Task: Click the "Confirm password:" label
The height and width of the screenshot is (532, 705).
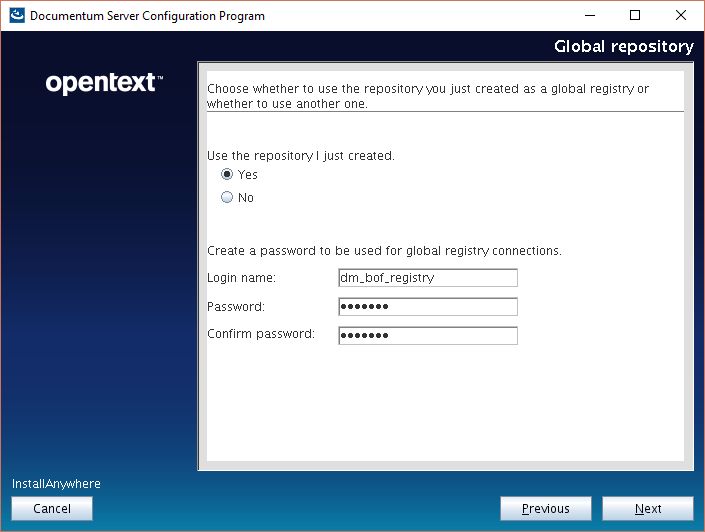Action: coord(260,334)
